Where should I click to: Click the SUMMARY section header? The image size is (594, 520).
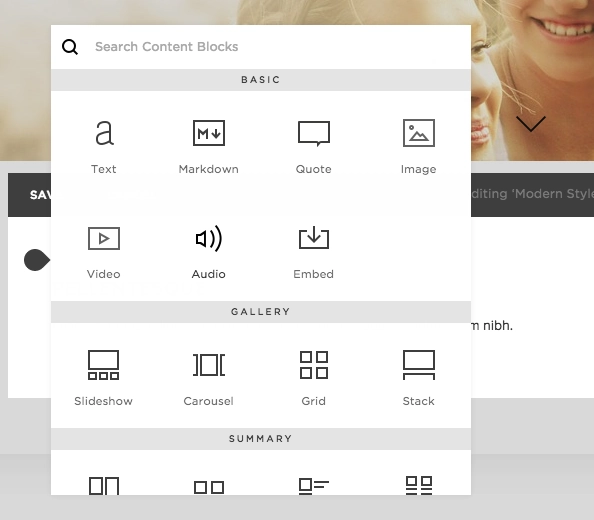(x=261, y=439)
